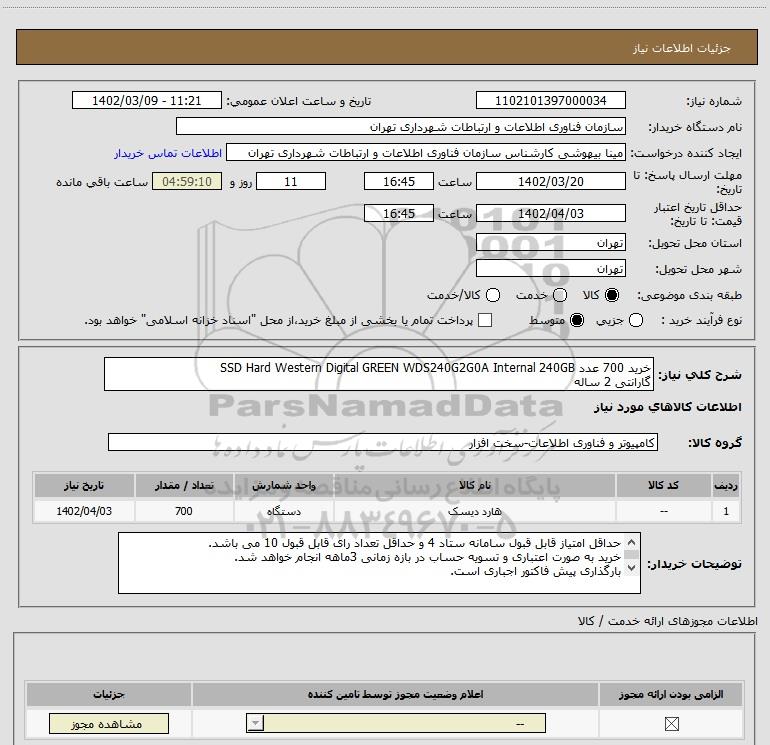Screen dimensions: 770x745
Task: Select the کالا radio button
Action: pos(612,295)
